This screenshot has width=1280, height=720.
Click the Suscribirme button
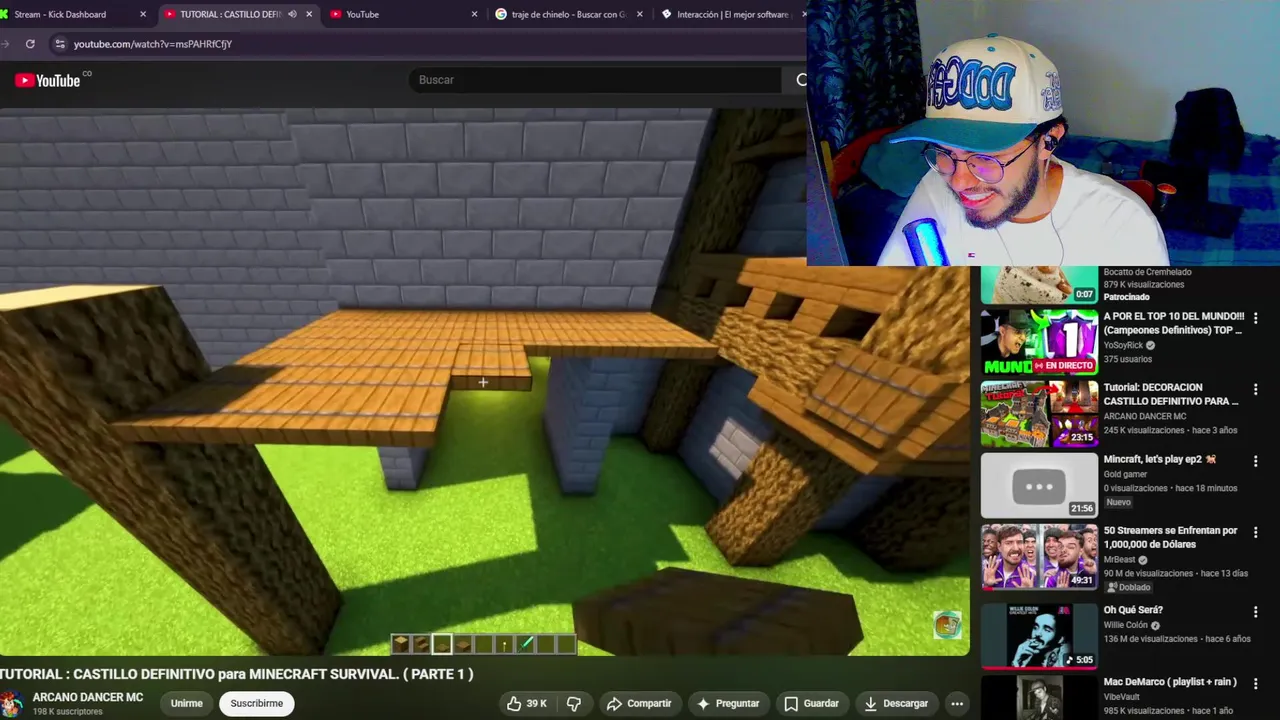pos(256,703)
